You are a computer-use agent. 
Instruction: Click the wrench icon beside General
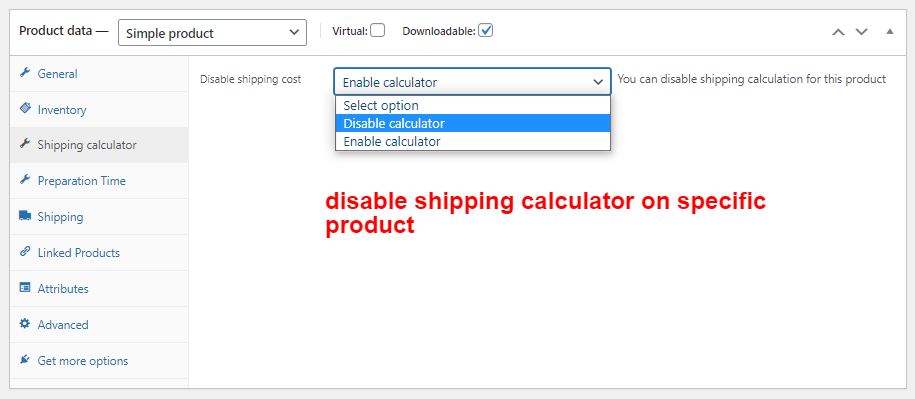click(x=25, y=74)
